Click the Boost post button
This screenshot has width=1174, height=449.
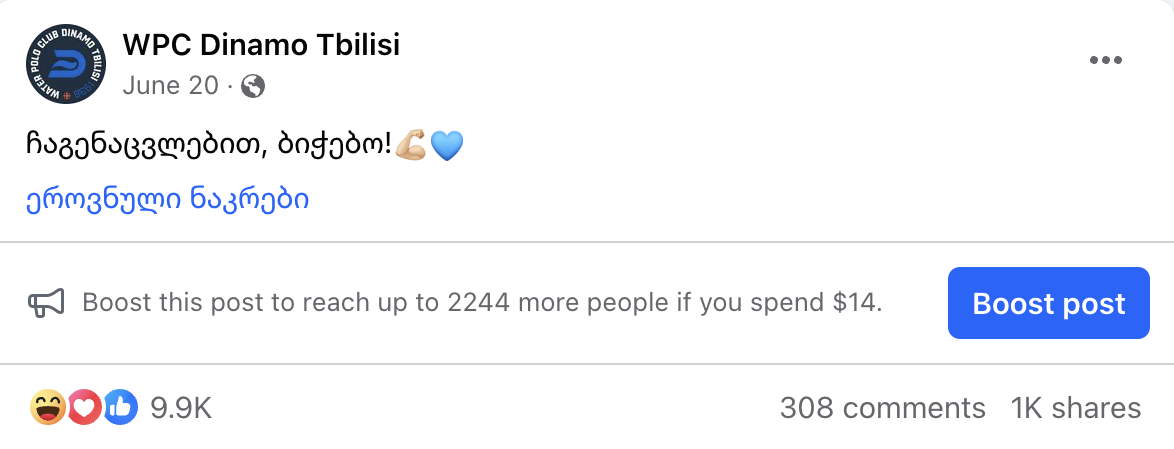click(x=1048, y=303)
